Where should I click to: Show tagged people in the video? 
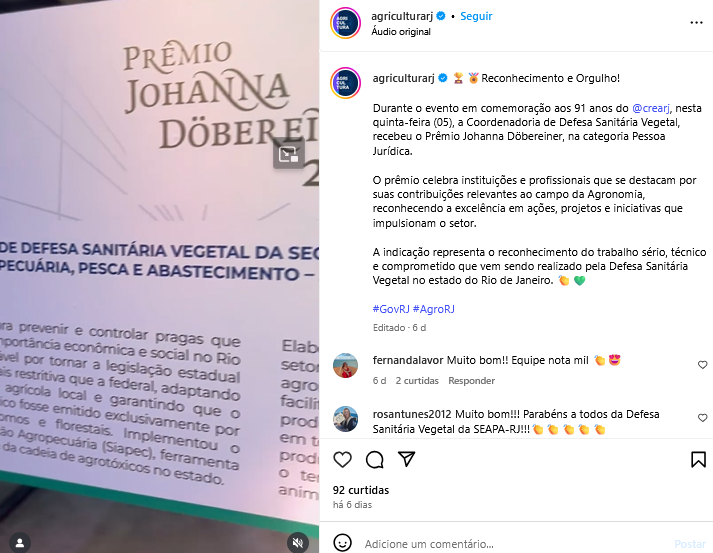point(20,543)
